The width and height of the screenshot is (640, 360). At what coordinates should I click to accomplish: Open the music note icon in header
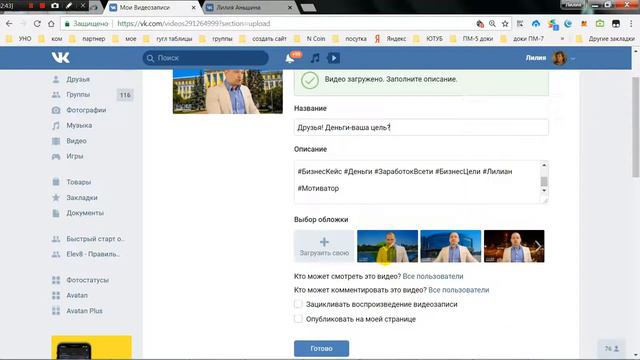click(x=315, y=58)
